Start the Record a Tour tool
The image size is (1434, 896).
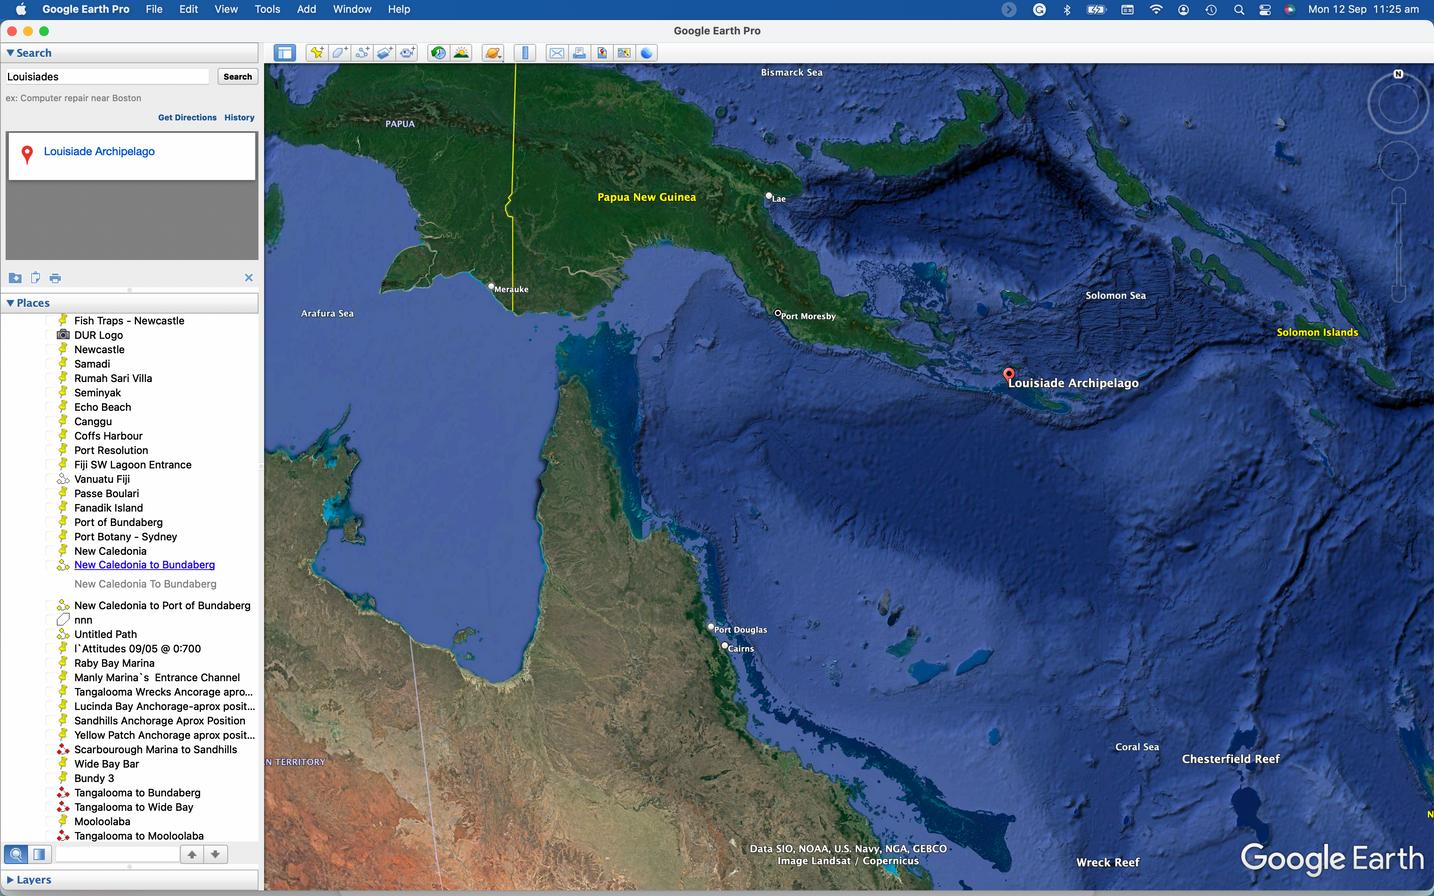pos(407,53)
